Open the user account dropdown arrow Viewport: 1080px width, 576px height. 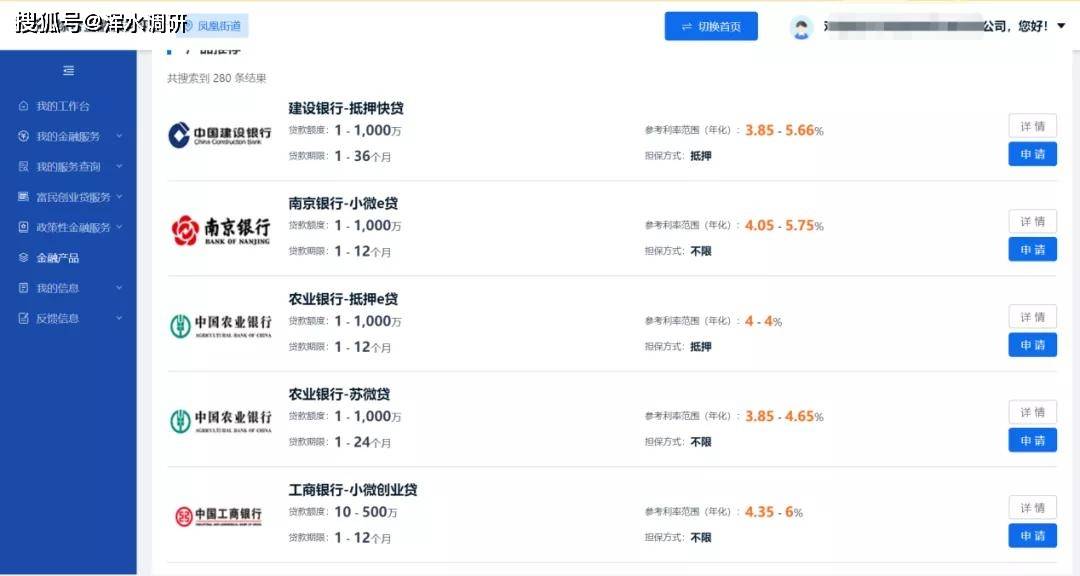[x=1061, y=26]
